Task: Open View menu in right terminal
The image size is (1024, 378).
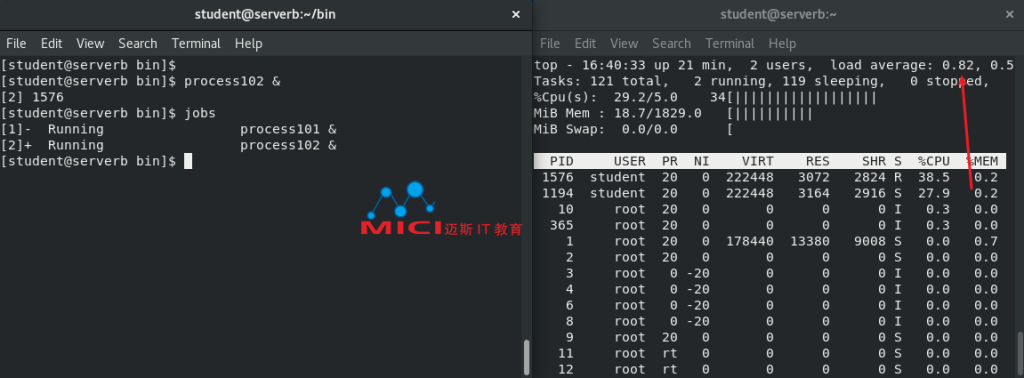Action: (x=624, y=44)
